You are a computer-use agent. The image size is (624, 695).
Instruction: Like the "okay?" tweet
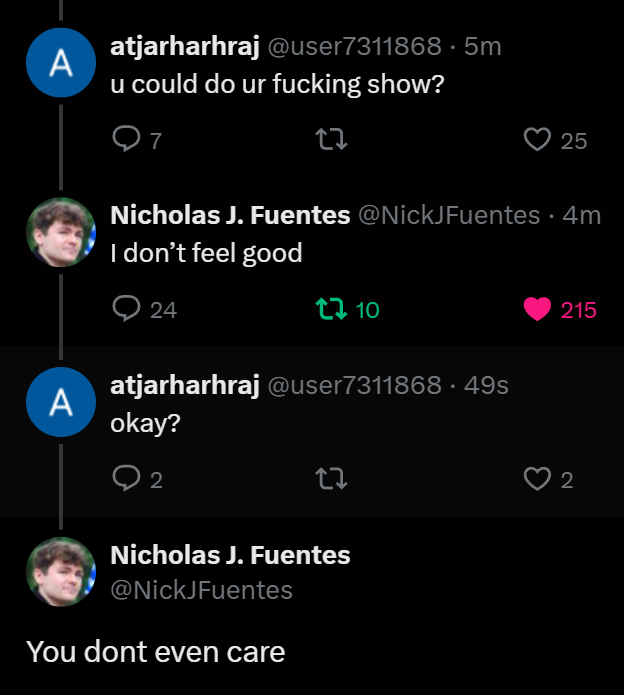pos(538,480)
